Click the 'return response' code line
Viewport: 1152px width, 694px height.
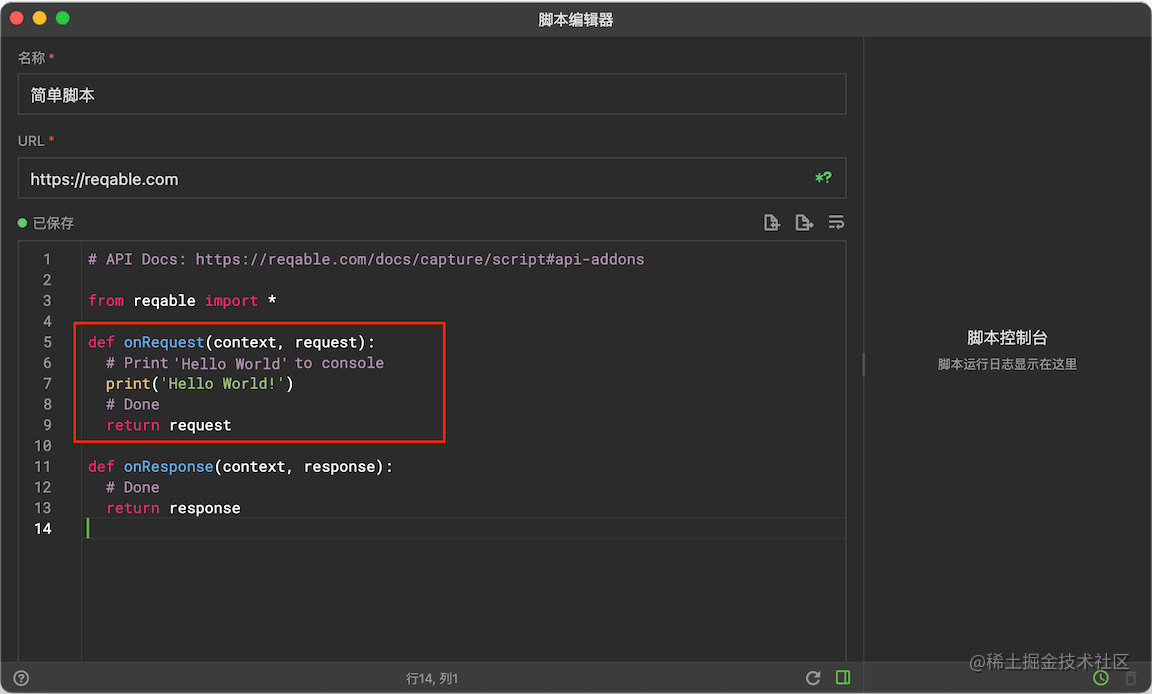173,508
